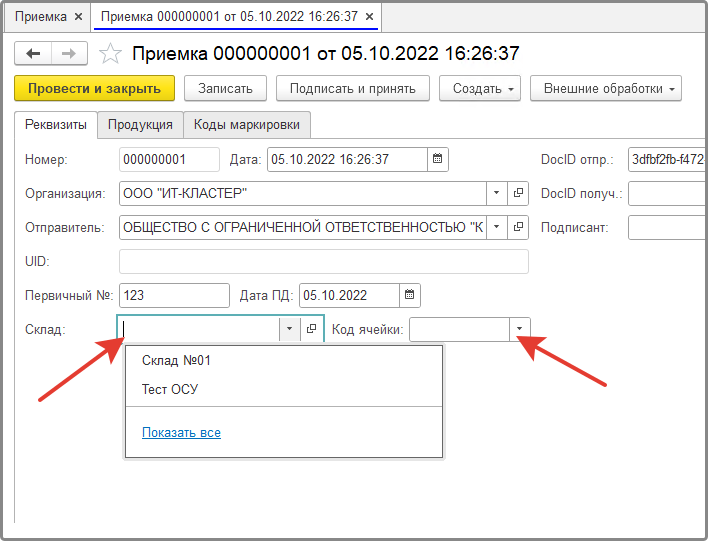Go back with the left arrow button

coord(33,54)
